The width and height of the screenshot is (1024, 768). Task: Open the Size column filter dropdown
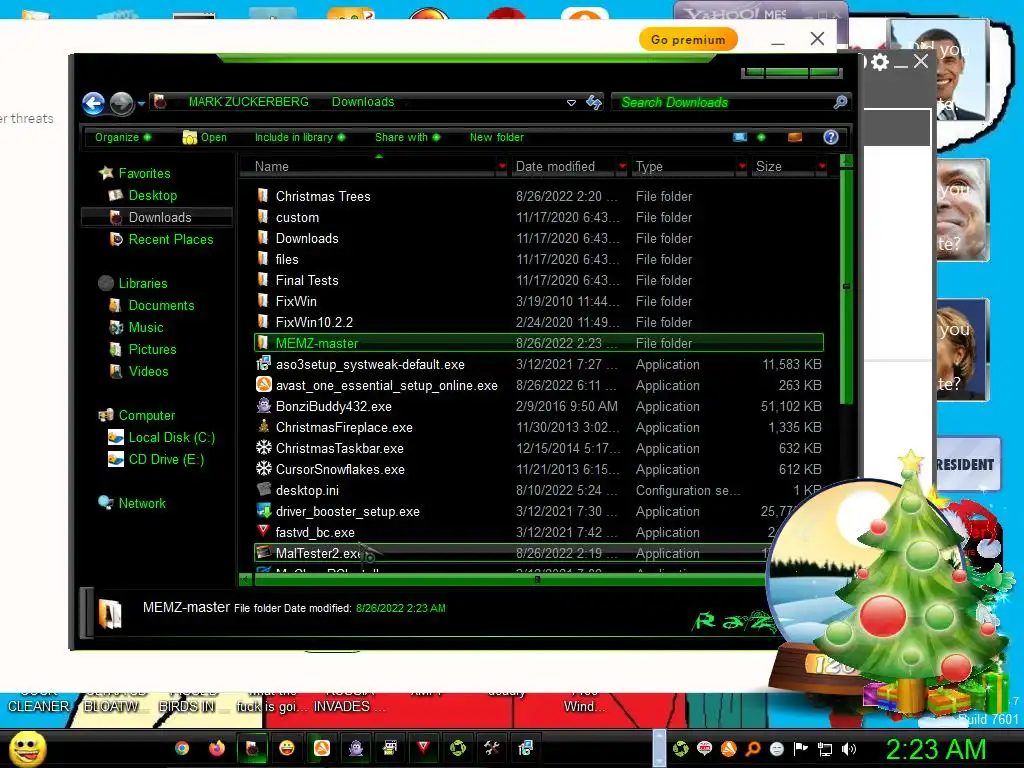[823, 167]
